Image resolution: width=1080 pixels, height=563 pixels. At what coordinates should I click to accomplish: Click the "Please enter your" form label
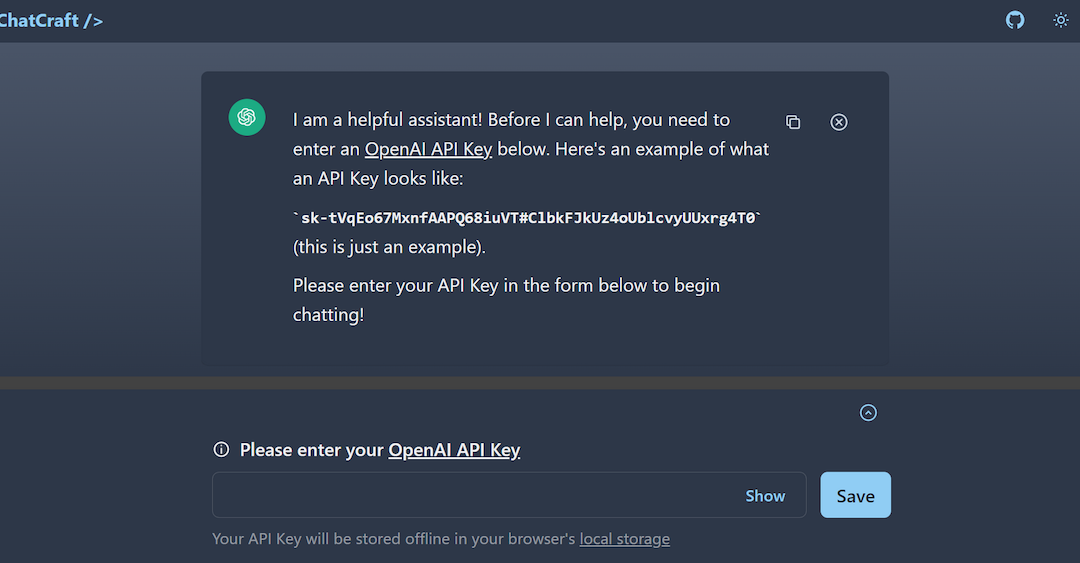312,450
